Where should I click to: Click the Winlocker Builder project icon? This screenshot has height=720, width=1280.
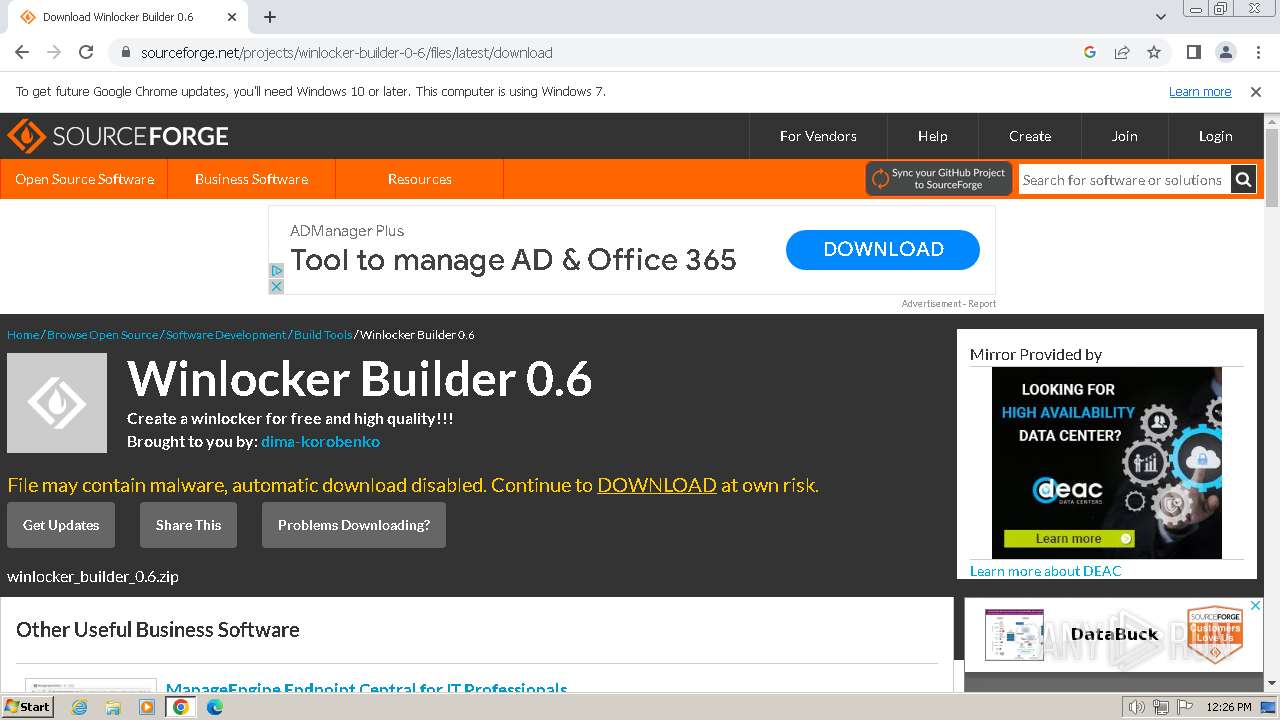click(57, 403)
